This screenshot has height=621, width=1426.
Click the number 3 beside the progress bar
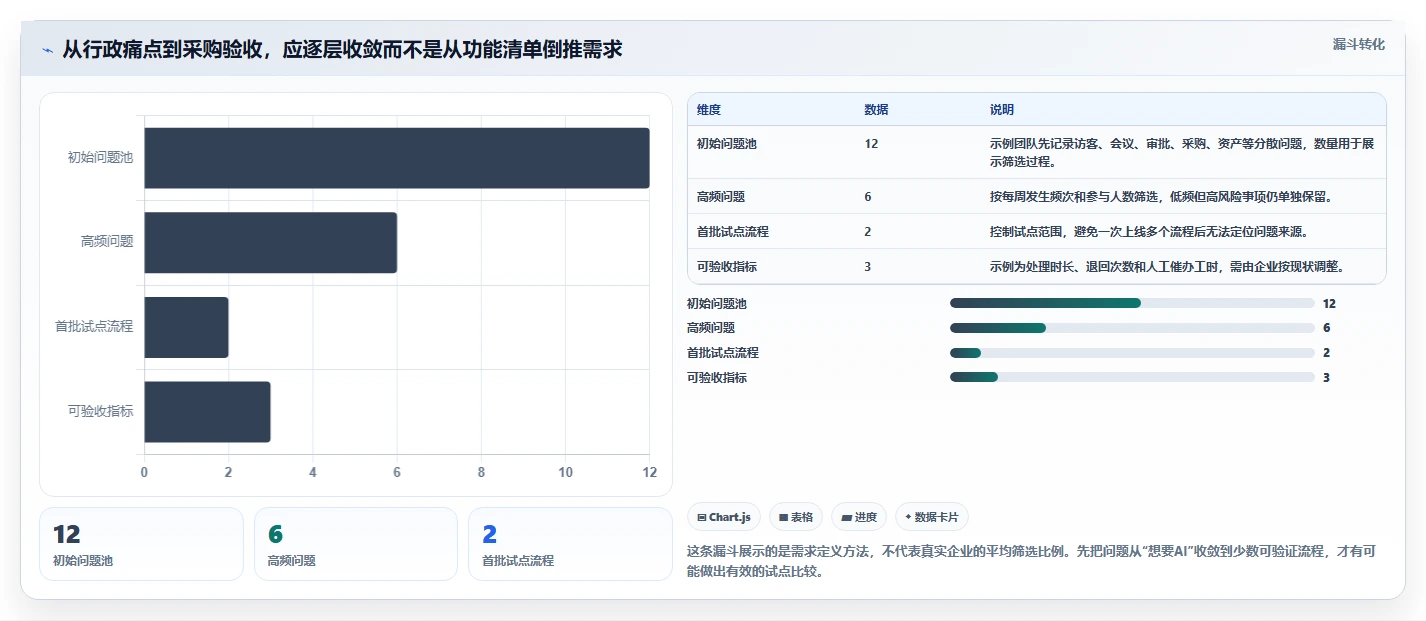[1326, 377]
